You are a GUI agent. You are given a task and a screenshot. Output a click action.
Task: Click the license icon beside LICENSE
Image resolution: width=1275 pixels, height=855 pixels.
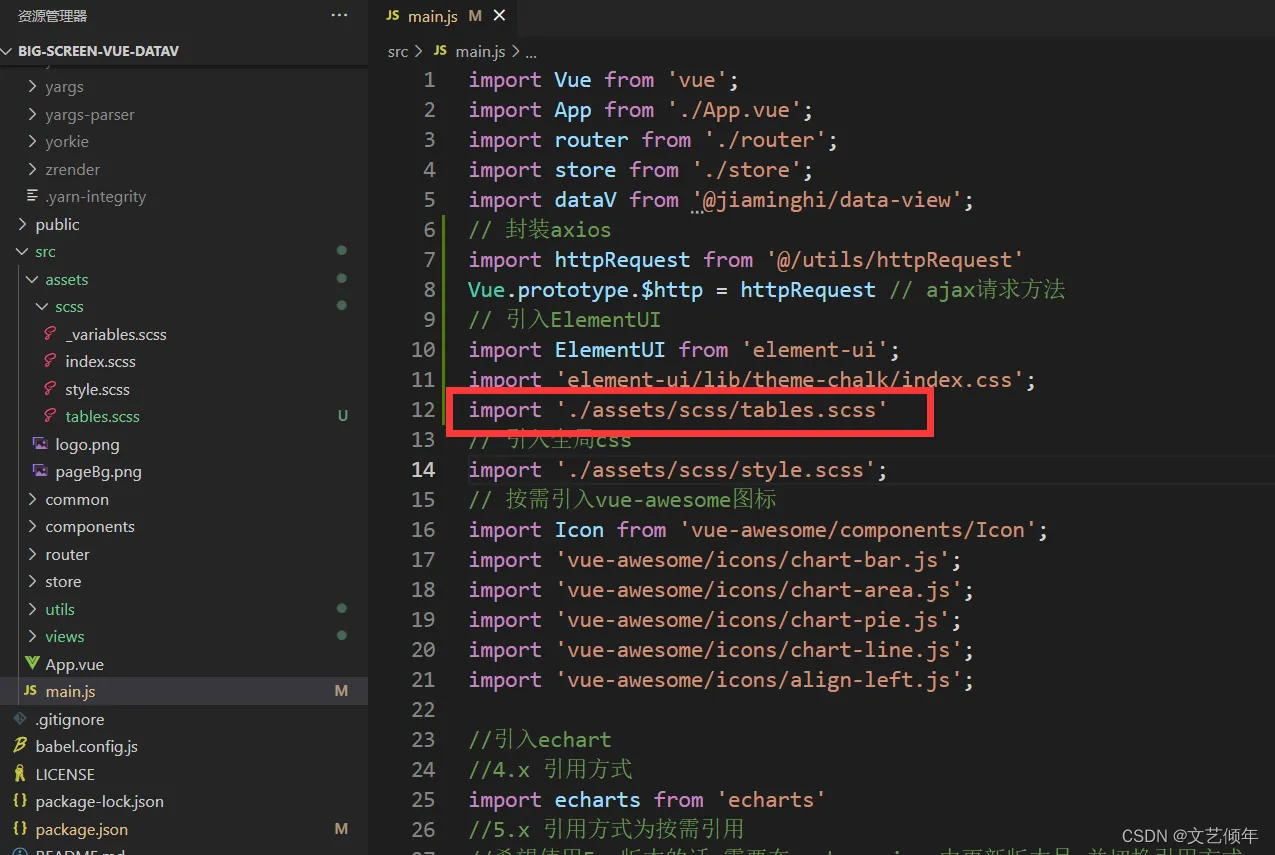coord(20,774)
